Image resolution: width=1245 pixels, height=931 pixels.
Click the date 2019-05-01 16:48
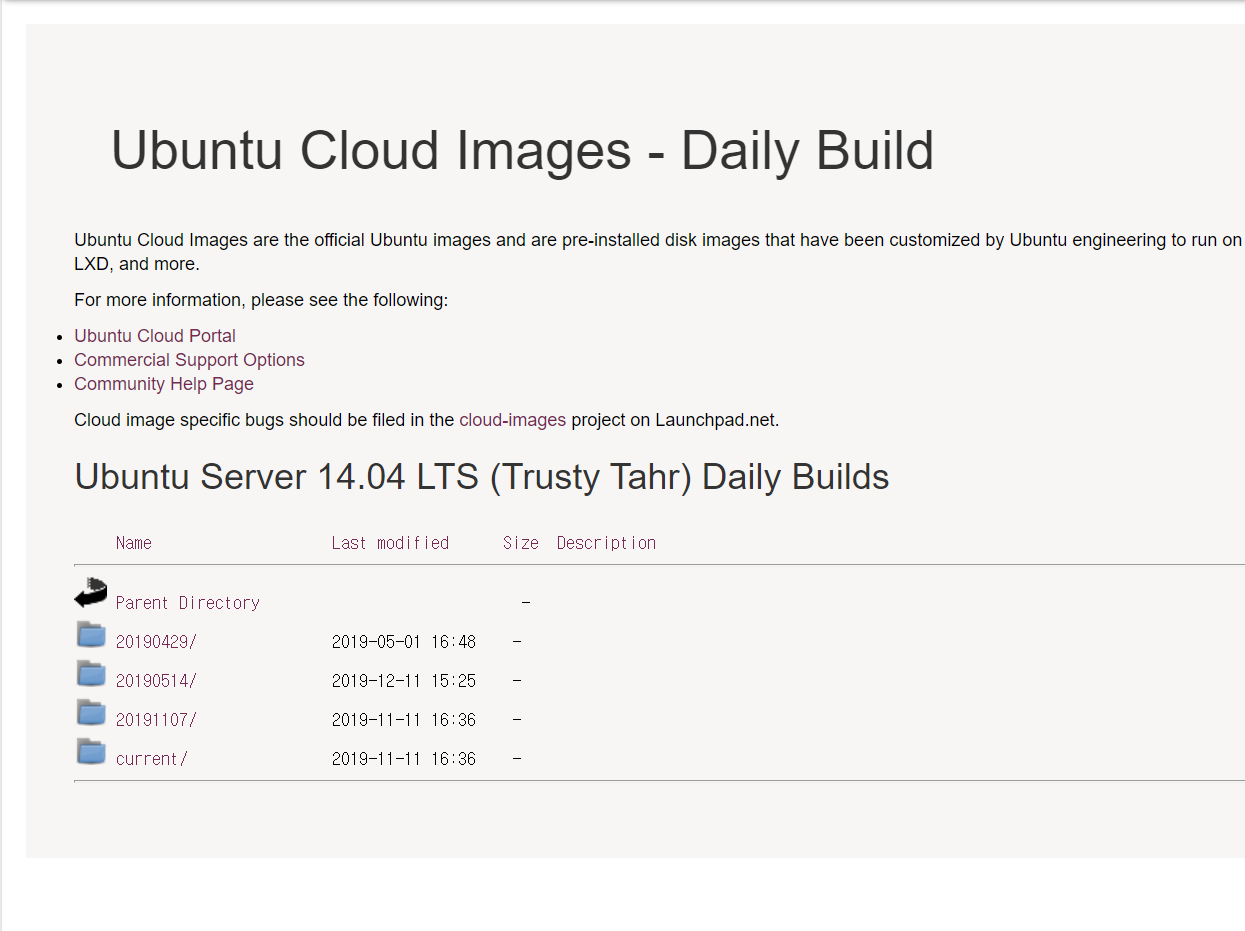pyautogui.click(x=404, y=642)
